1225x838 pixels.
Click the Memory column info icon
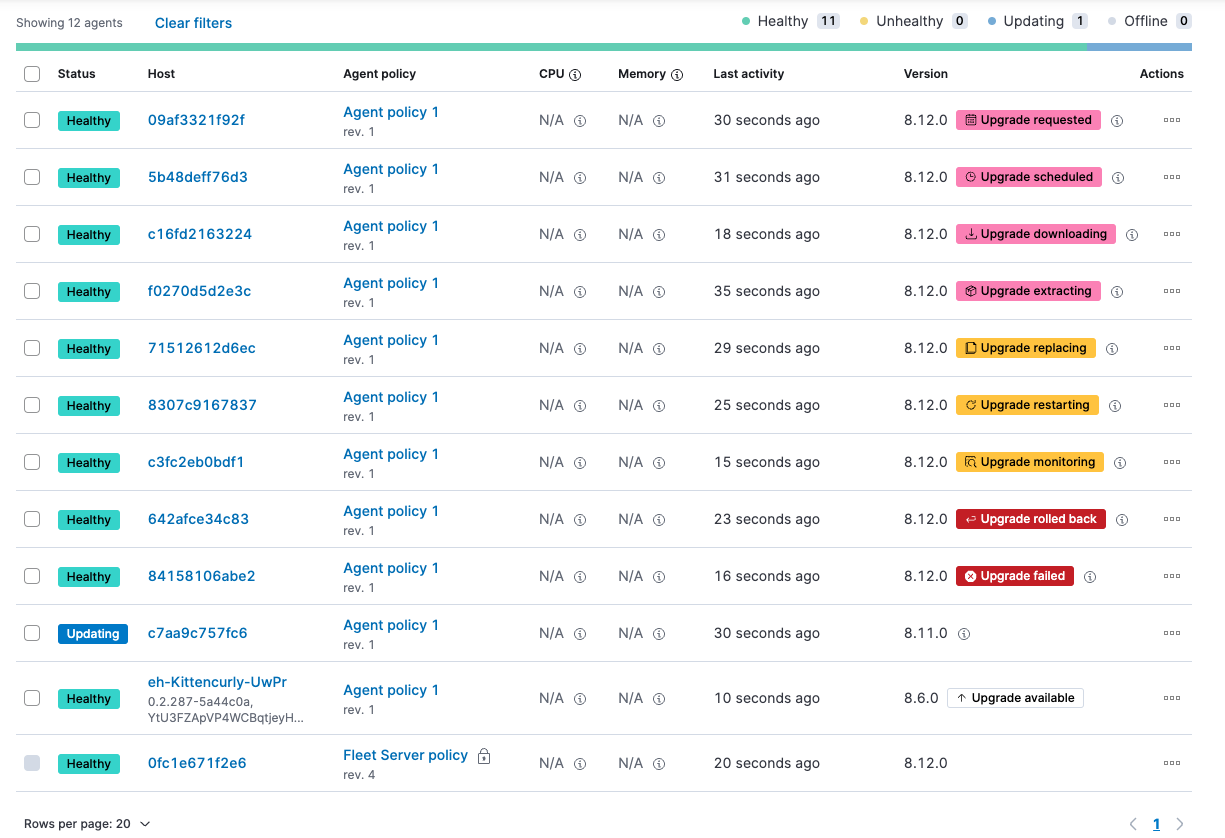click(677, 74)
